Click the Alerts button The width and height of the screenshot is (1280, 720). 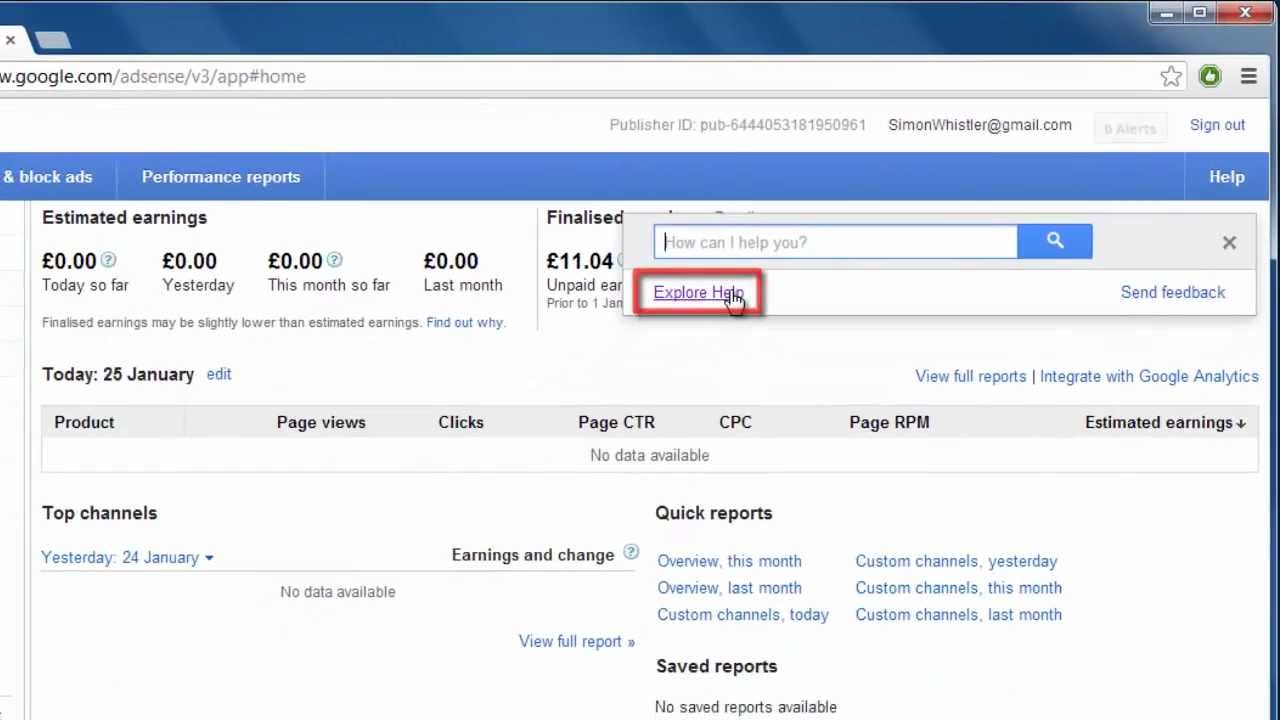coord(1130,128)
